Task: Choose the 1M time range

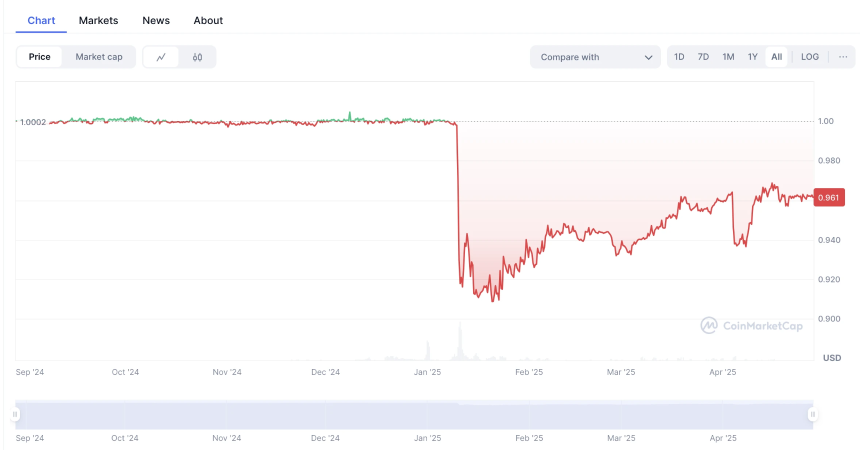Action: point(728,57)
